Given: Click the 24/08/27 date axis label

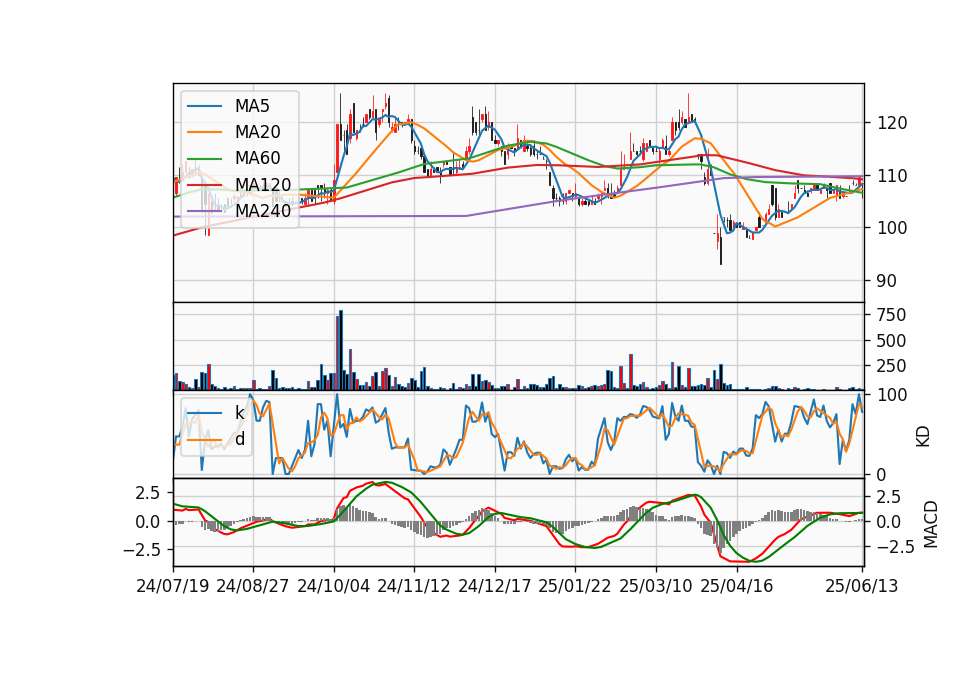Looking at the screenshot, I should click(253, 586).
